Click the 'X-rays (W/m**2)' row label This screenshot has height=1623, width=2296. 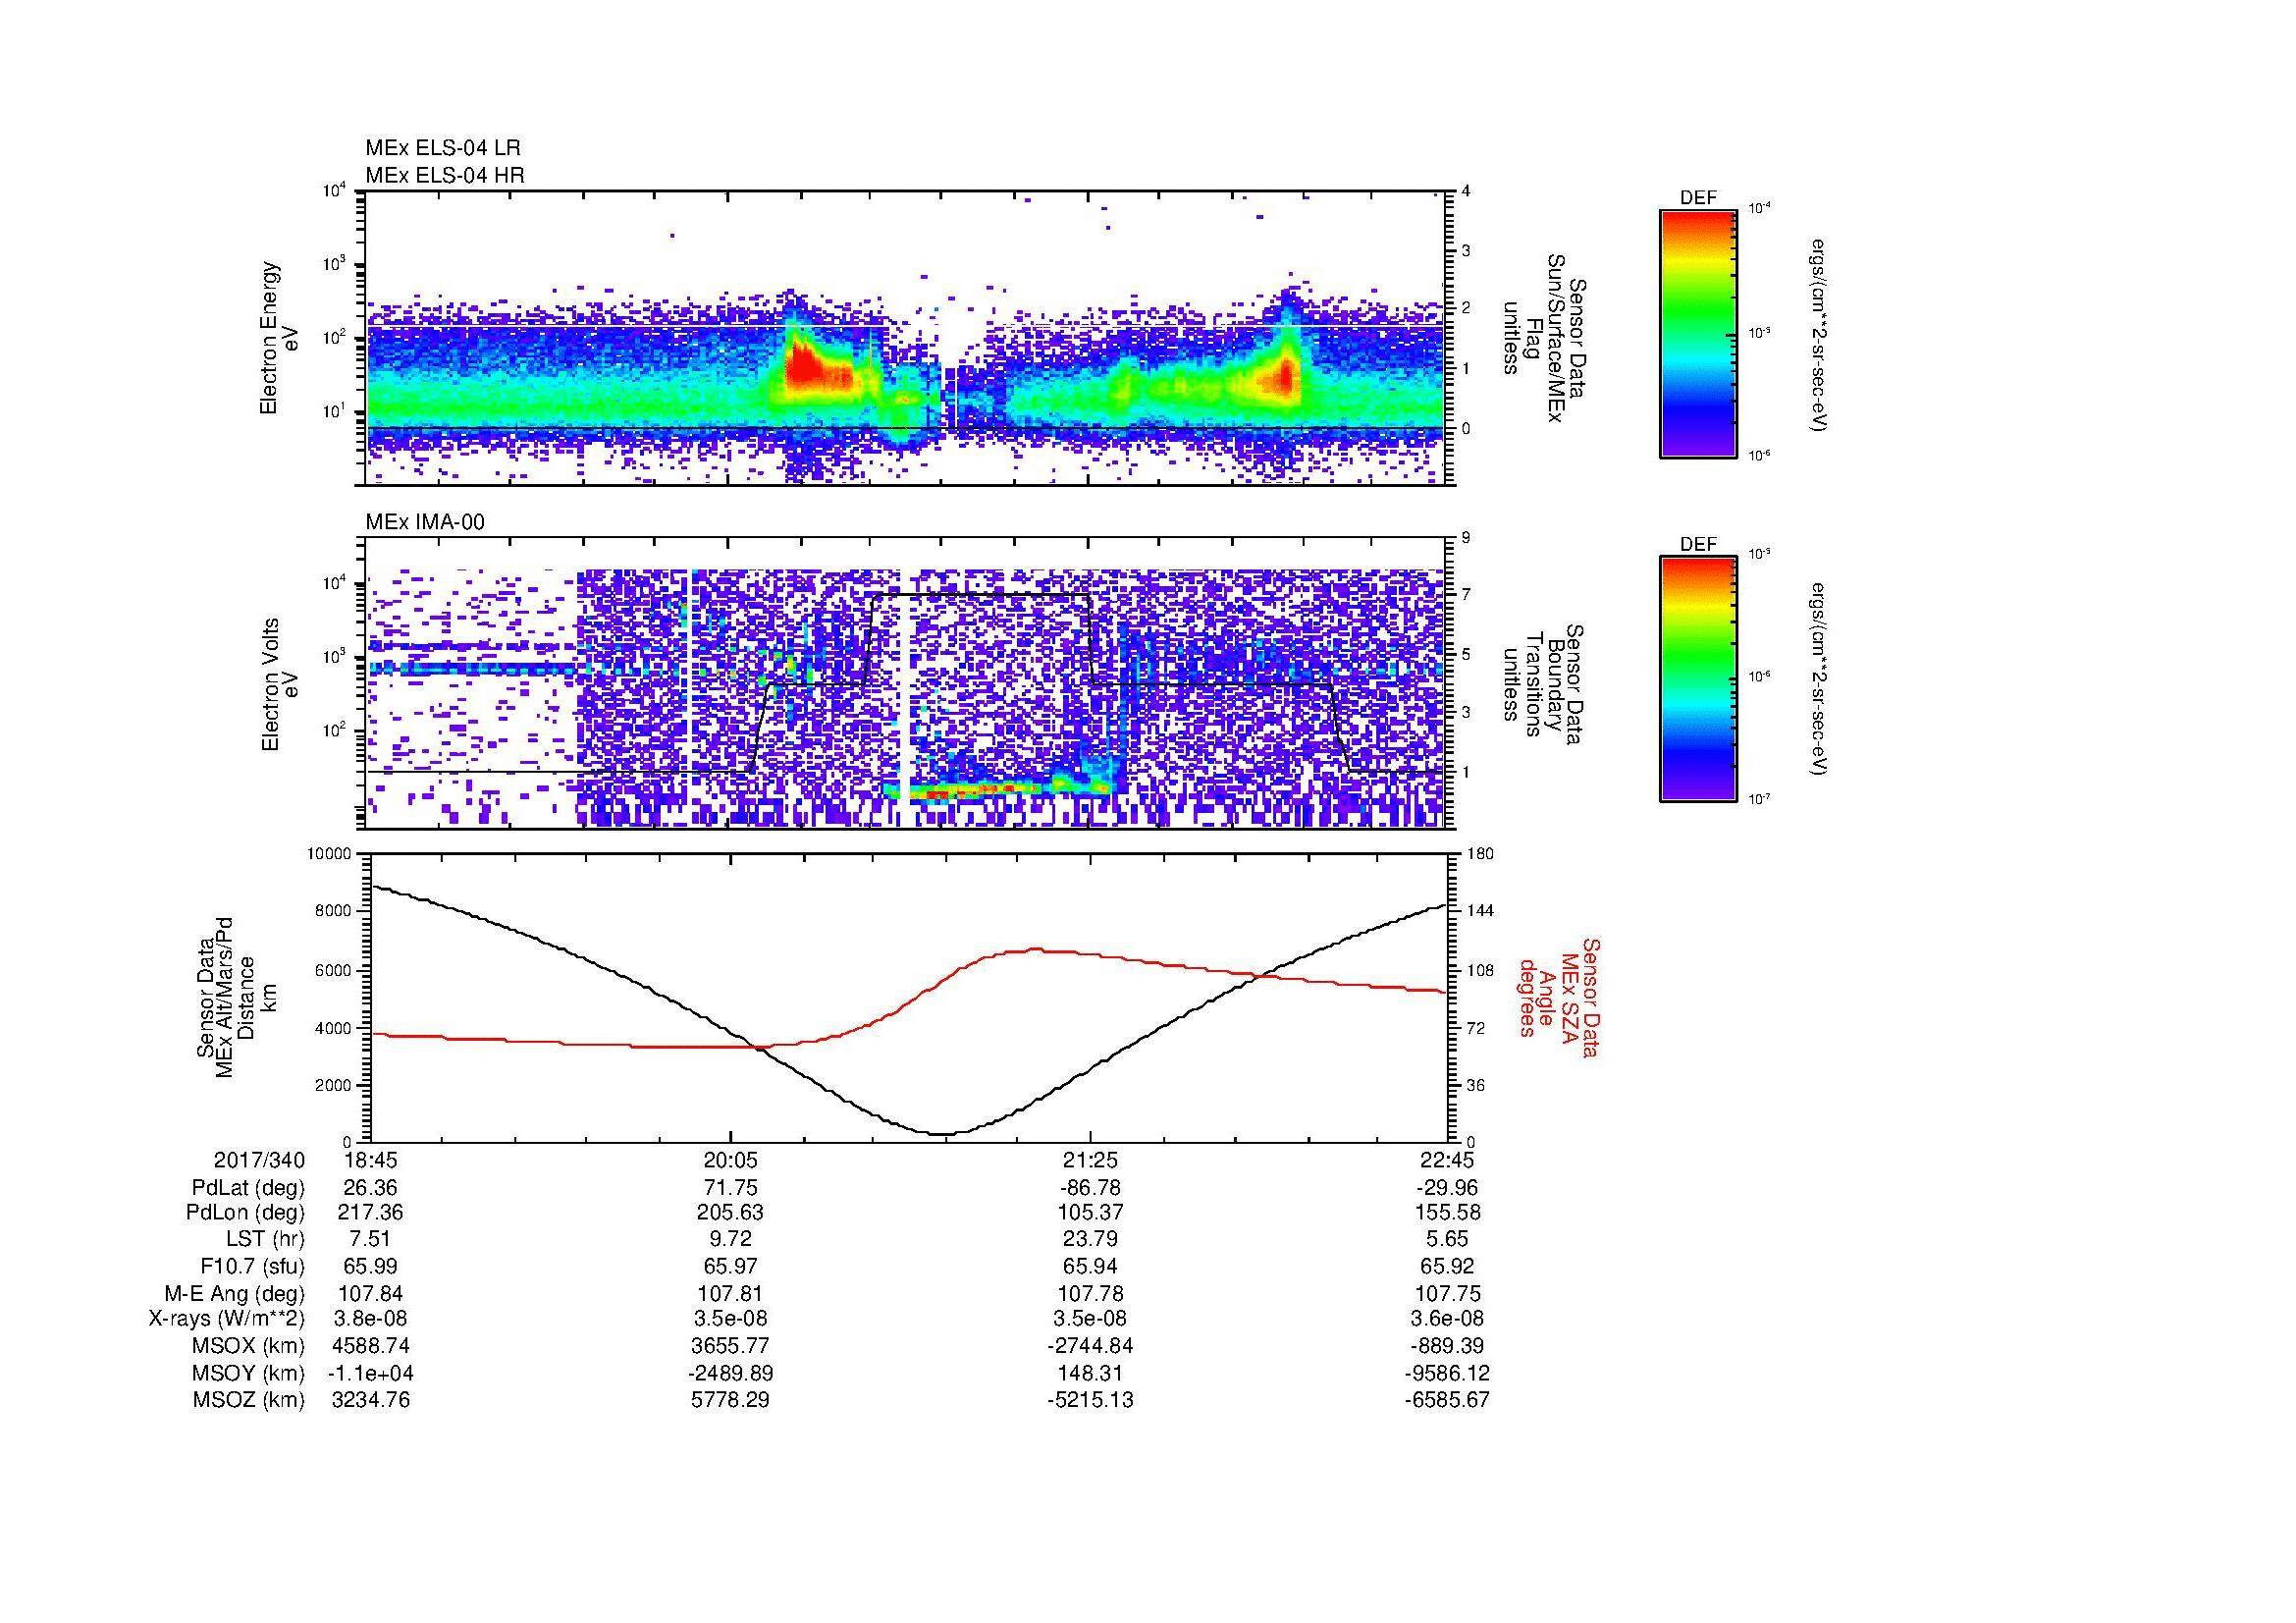(x=226, y=1319)
